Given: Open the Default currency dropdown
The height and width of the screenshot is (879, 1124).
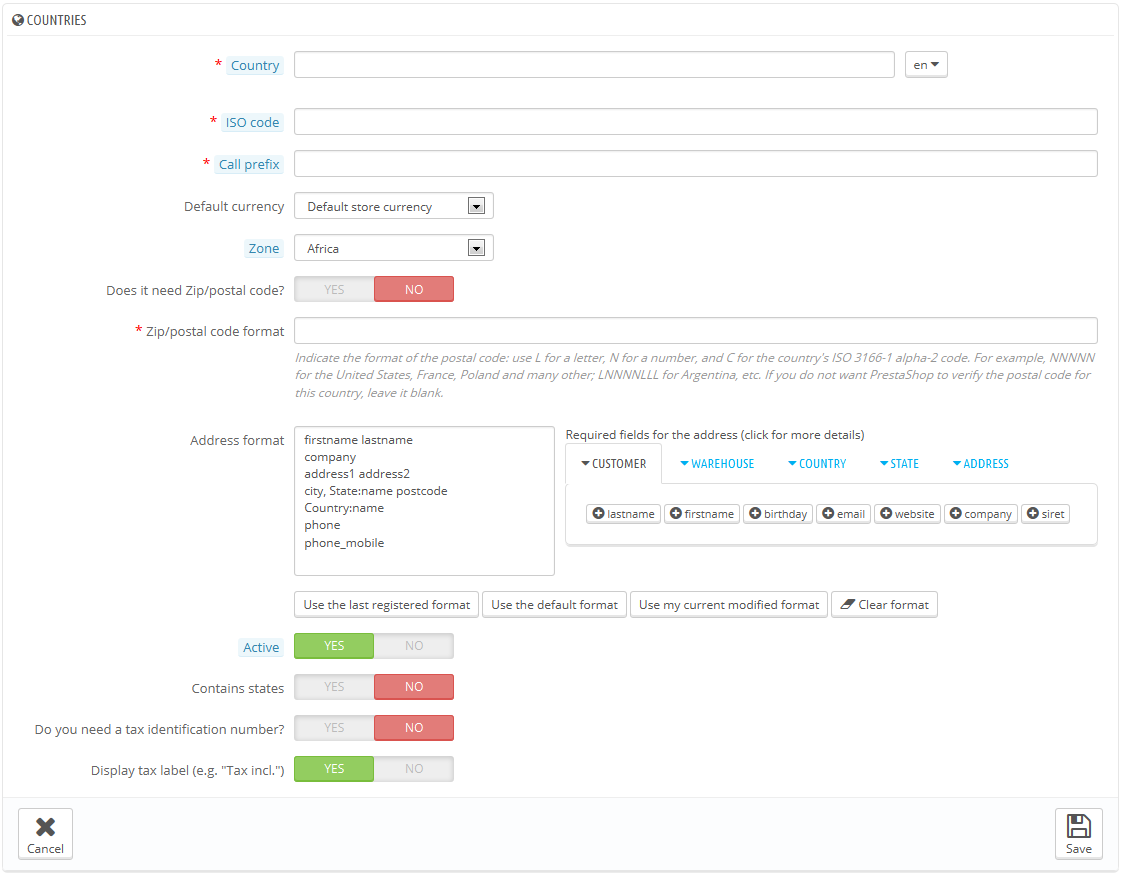Looking at the screenshot, I should (x=394, y=206).
